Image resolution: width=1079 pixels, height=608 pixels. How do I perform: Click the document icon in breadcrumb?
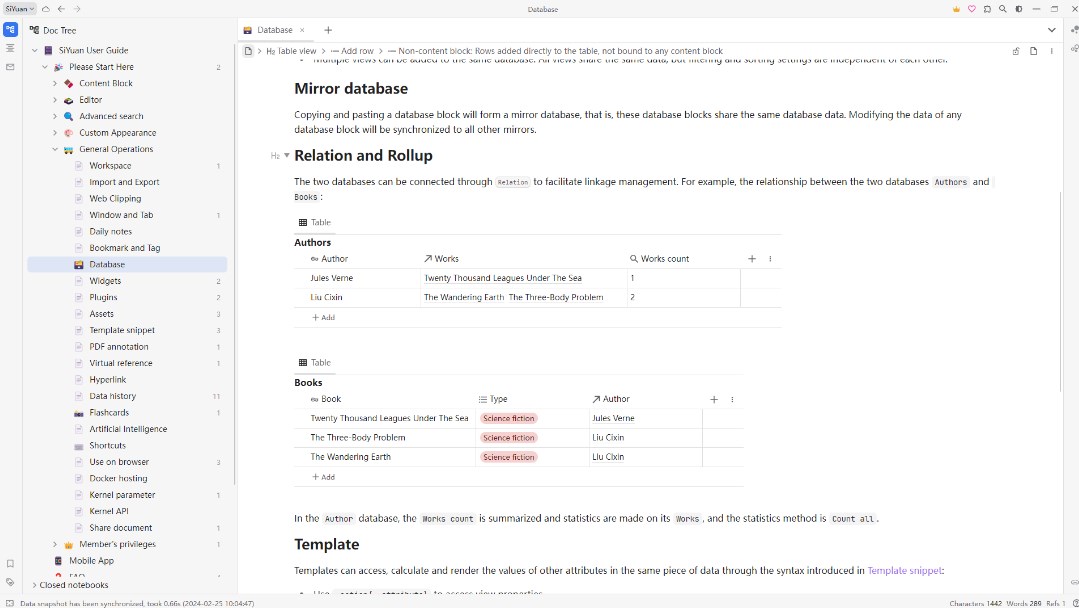coord(248,51)
